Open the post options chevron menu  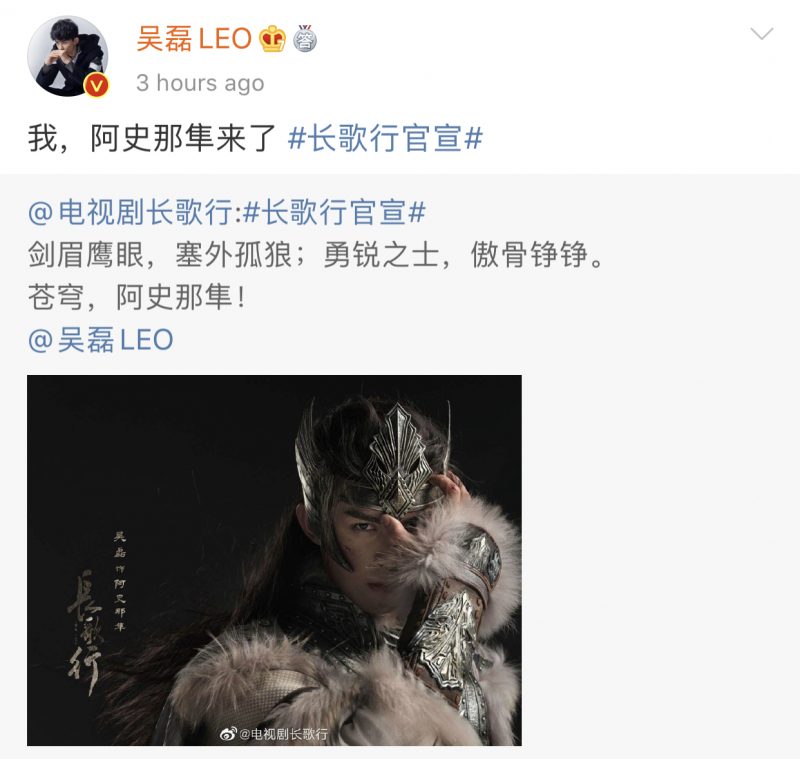coord(762,34)
